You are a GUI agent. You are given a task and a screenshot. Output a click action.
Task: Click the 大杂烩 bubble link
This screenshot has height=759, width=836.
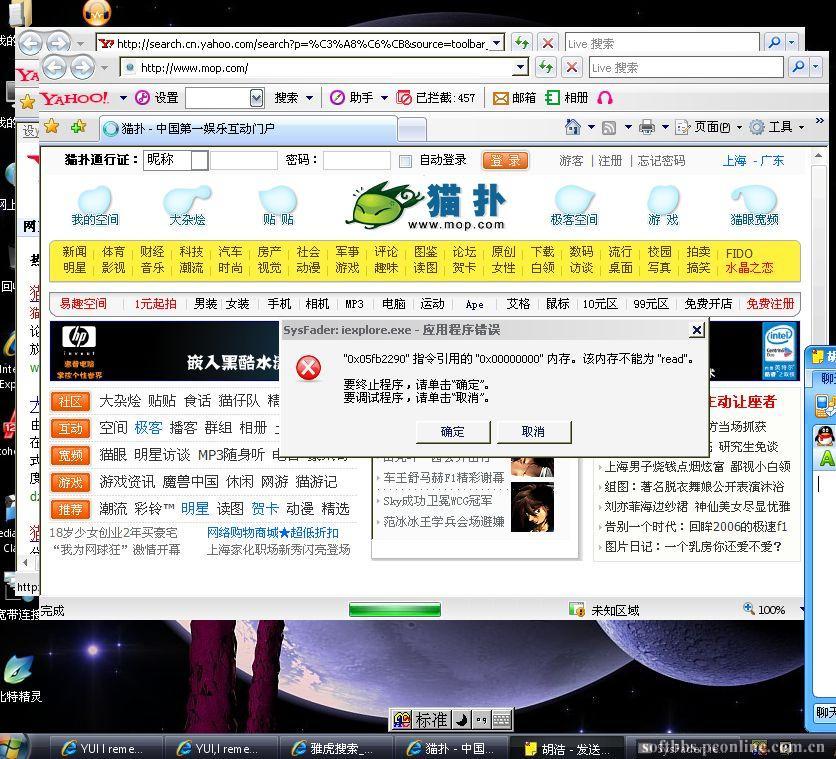tap(187, 206)
